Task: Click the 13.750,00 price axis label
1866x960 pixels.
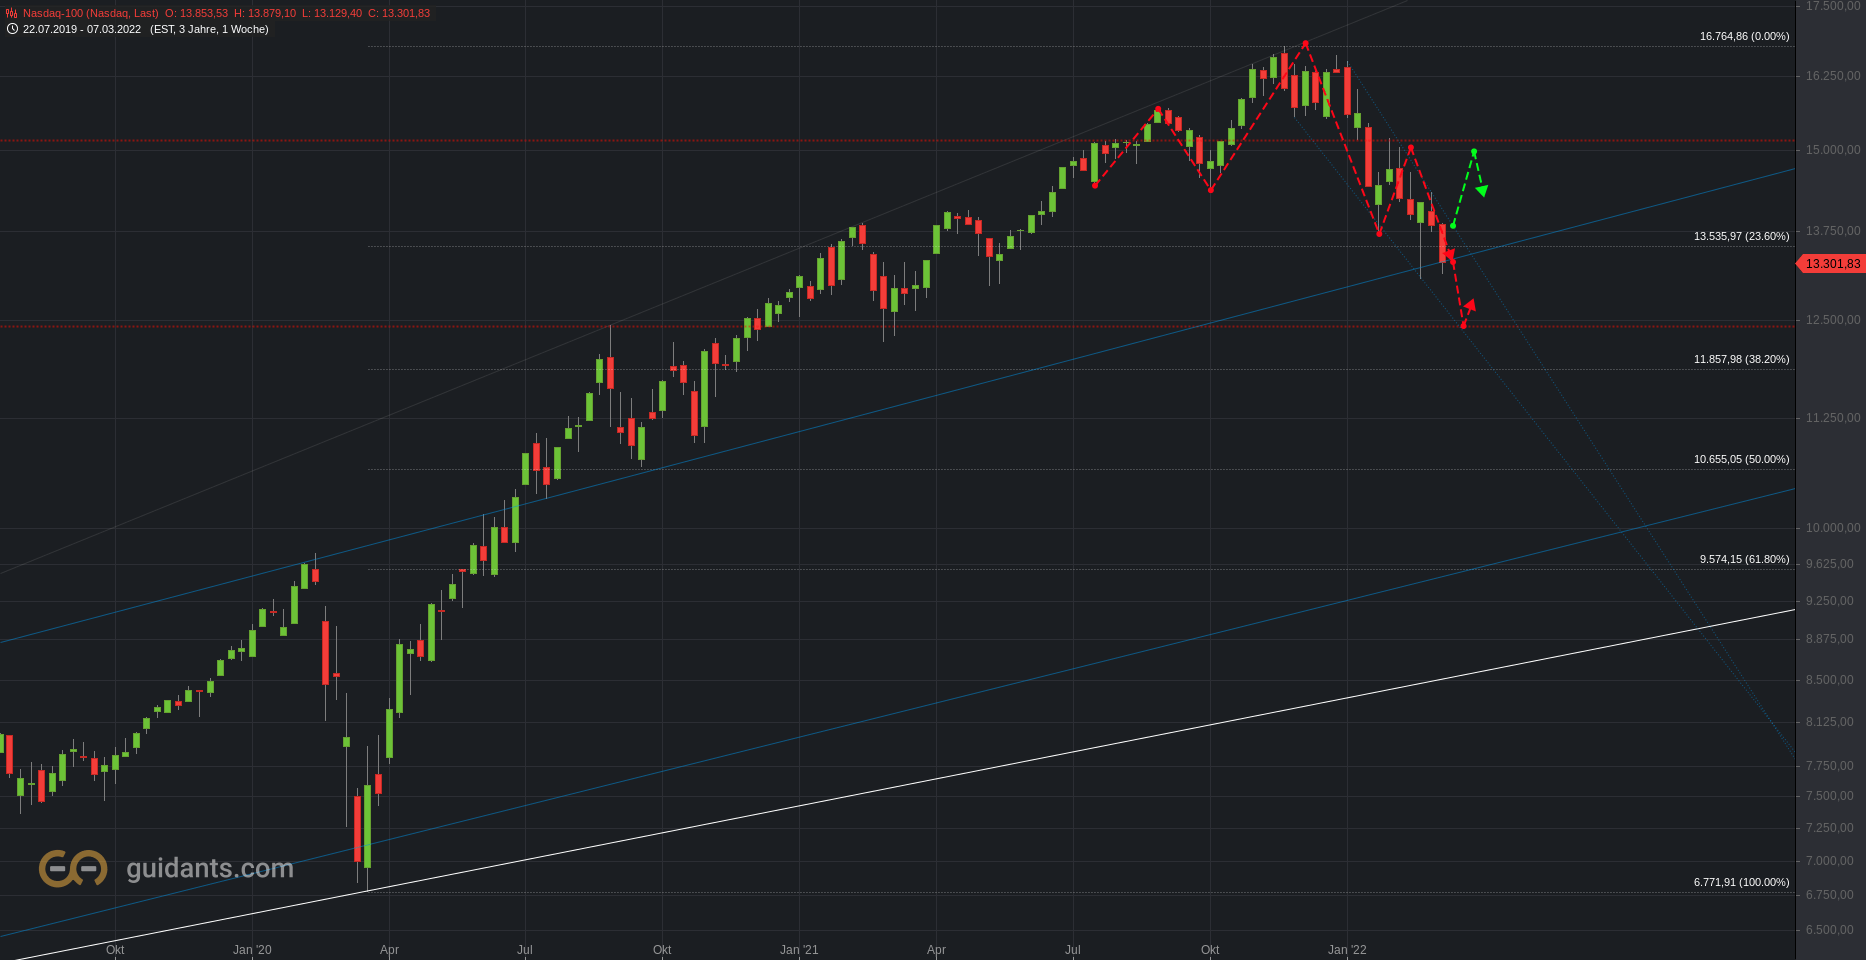Action: pyautogui.click(x=1833, y=231)
